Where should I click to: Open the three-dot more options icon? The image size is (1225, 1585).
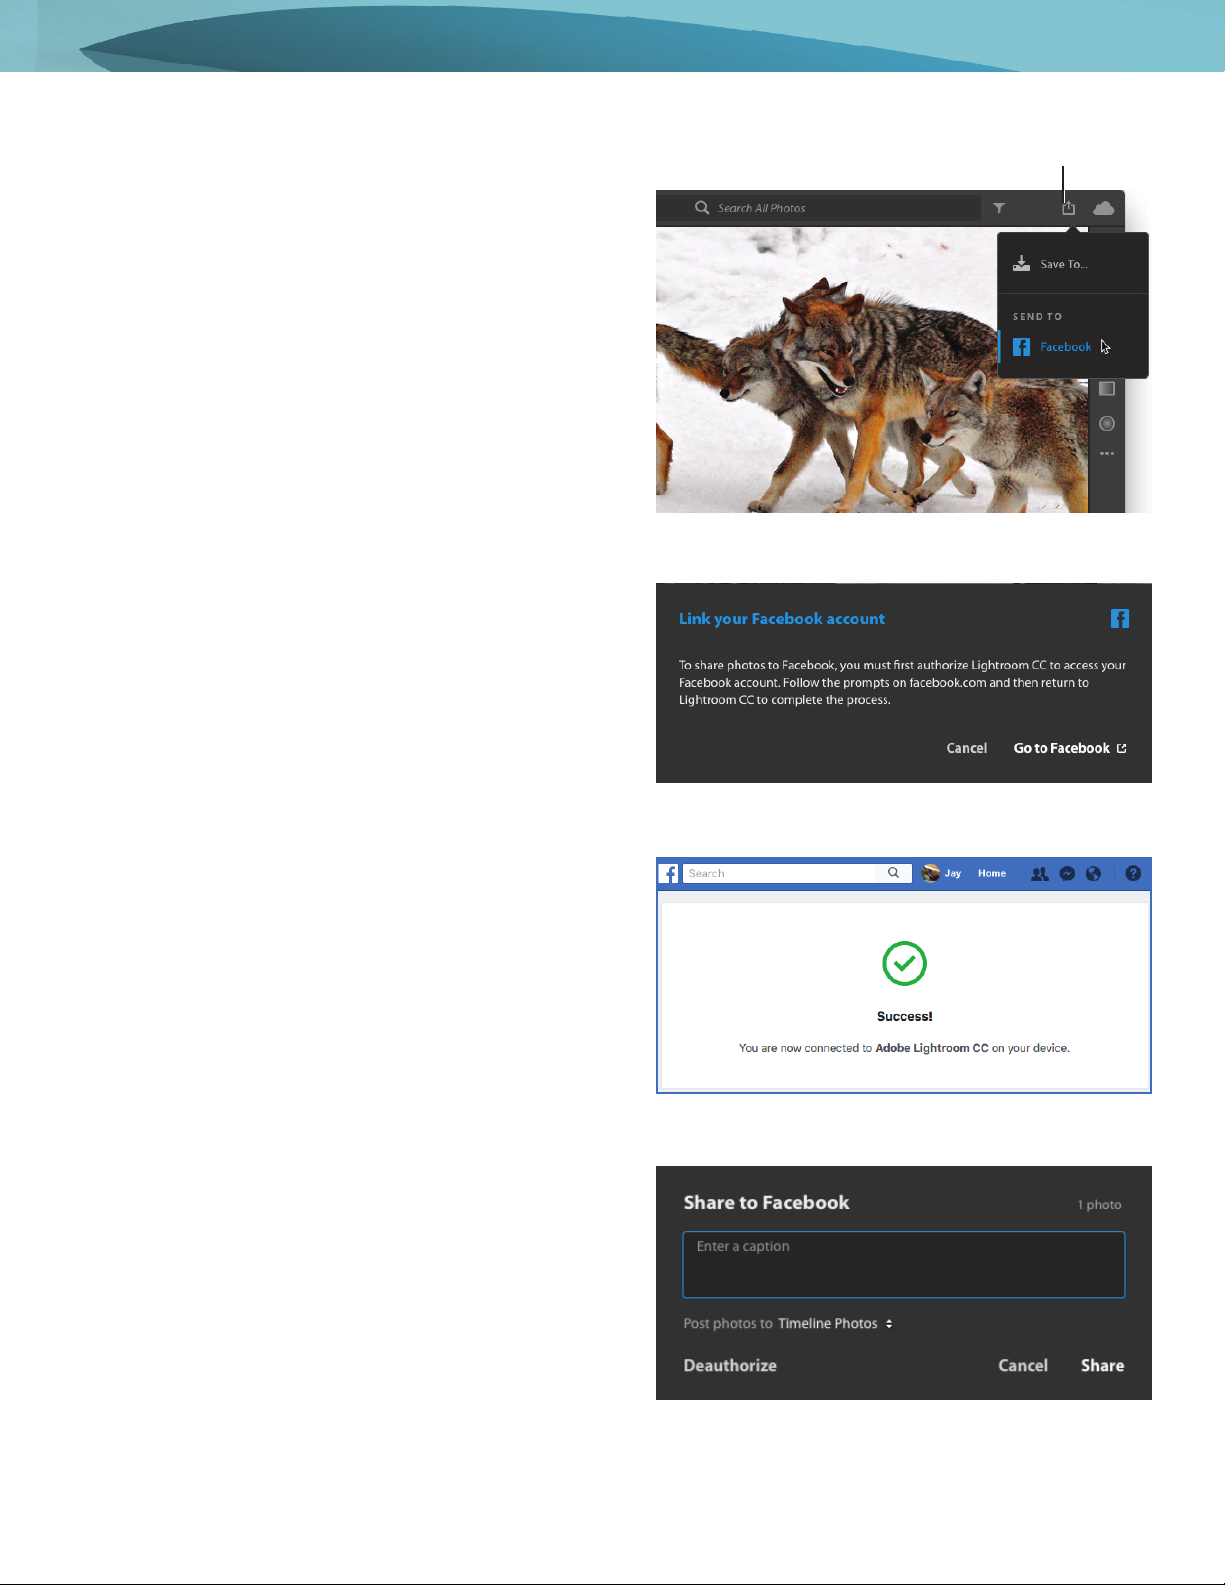point(1107,454)
